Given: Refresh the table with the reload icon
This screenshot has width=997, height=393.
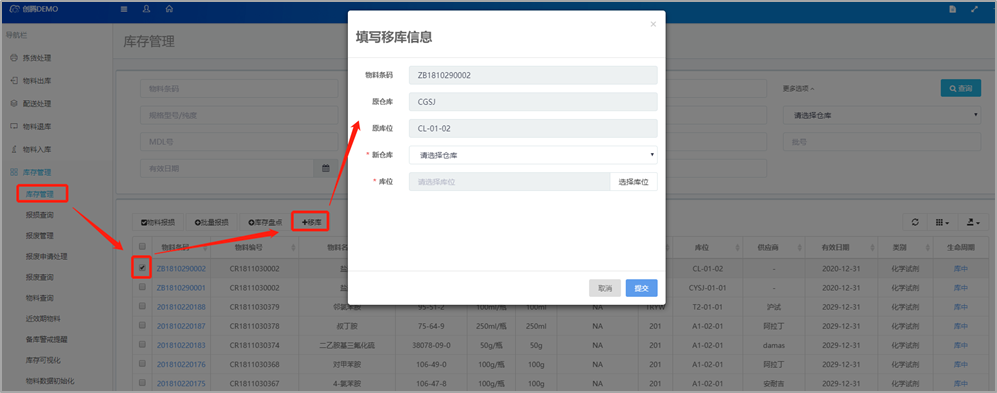Looking at the screenshot, I should [915, 222].
